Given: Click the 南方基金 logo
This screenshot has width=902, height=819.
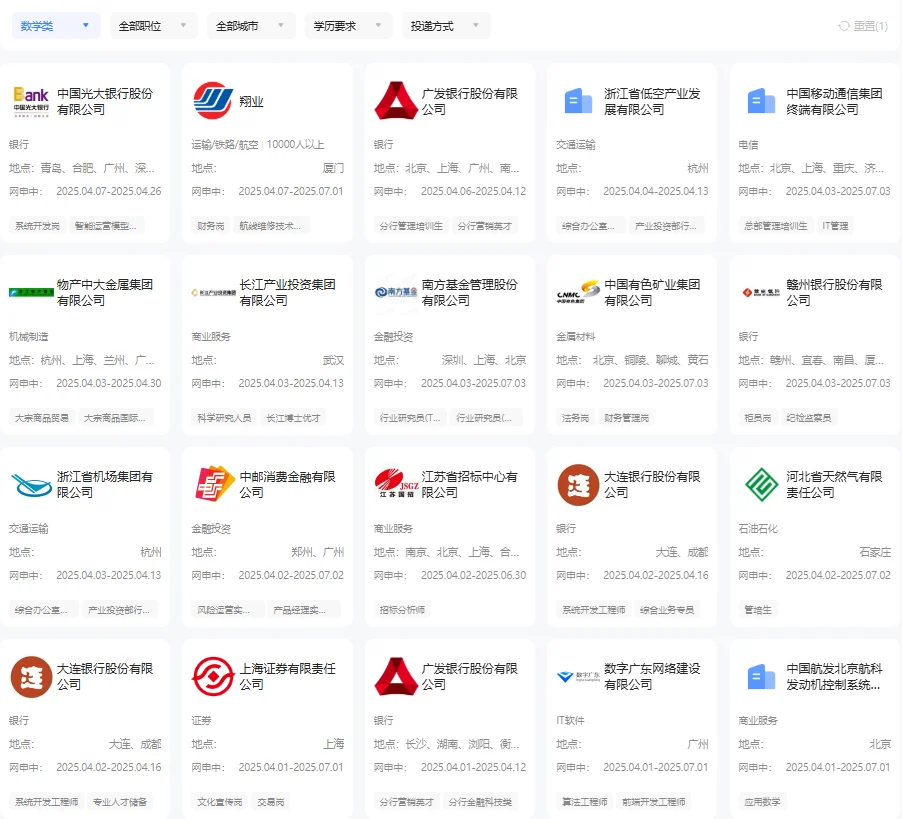Looking at the screenshot, I should coord(396,292).
